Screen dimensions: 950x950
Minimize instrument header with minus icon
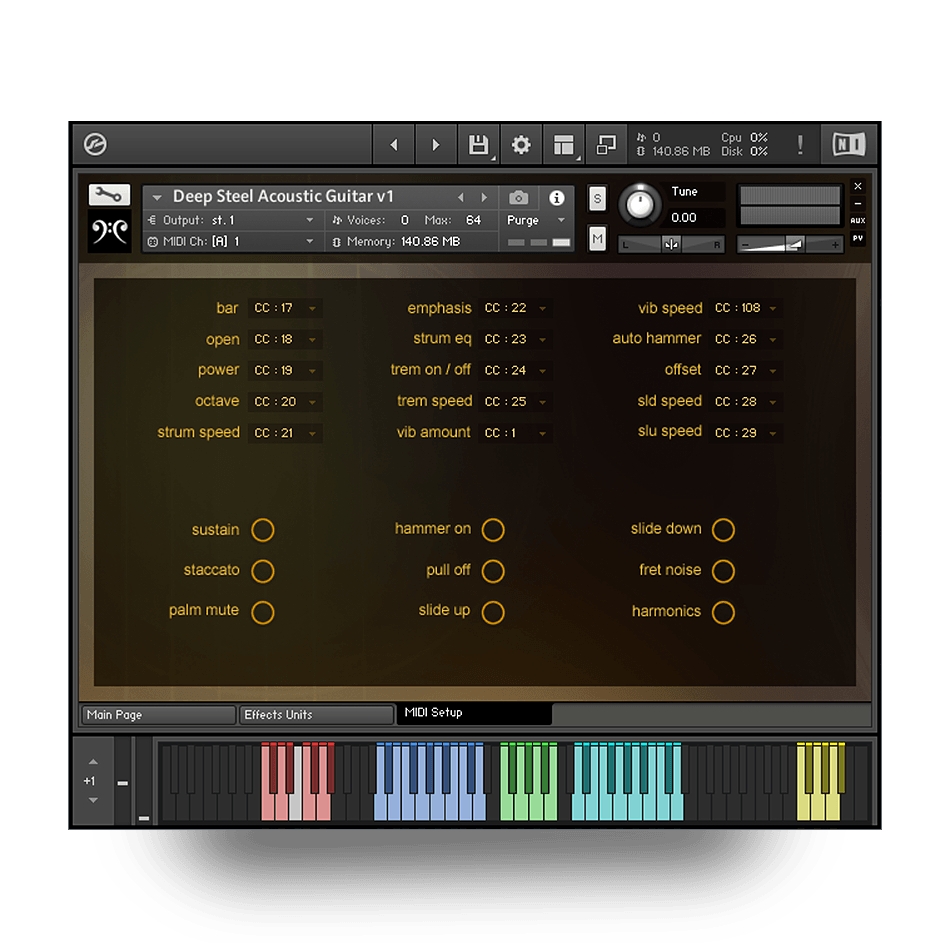pyautogui.click(x=858, y=204)
